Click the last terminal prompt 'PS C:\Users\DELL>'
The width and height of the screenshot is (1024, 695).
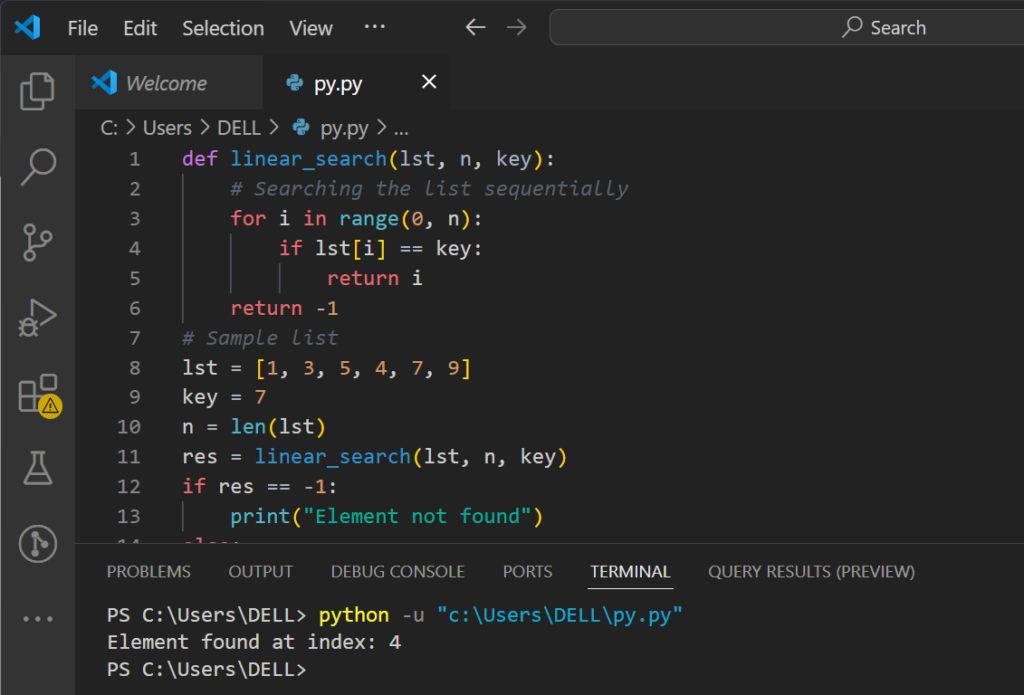(206, 670)
